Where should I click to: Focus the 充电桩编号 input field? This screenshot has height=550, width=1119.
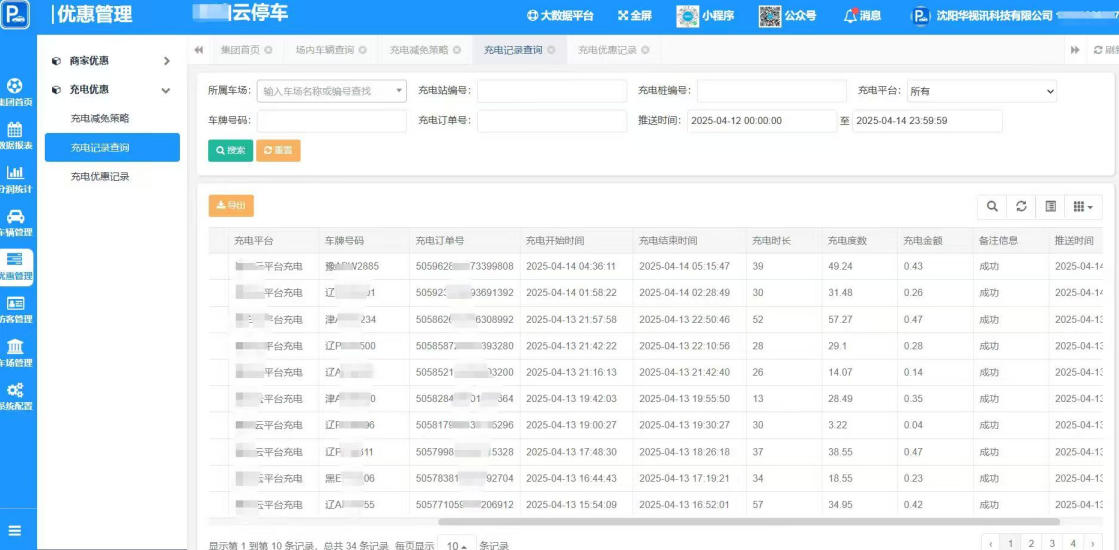click(x=771, y=91)
